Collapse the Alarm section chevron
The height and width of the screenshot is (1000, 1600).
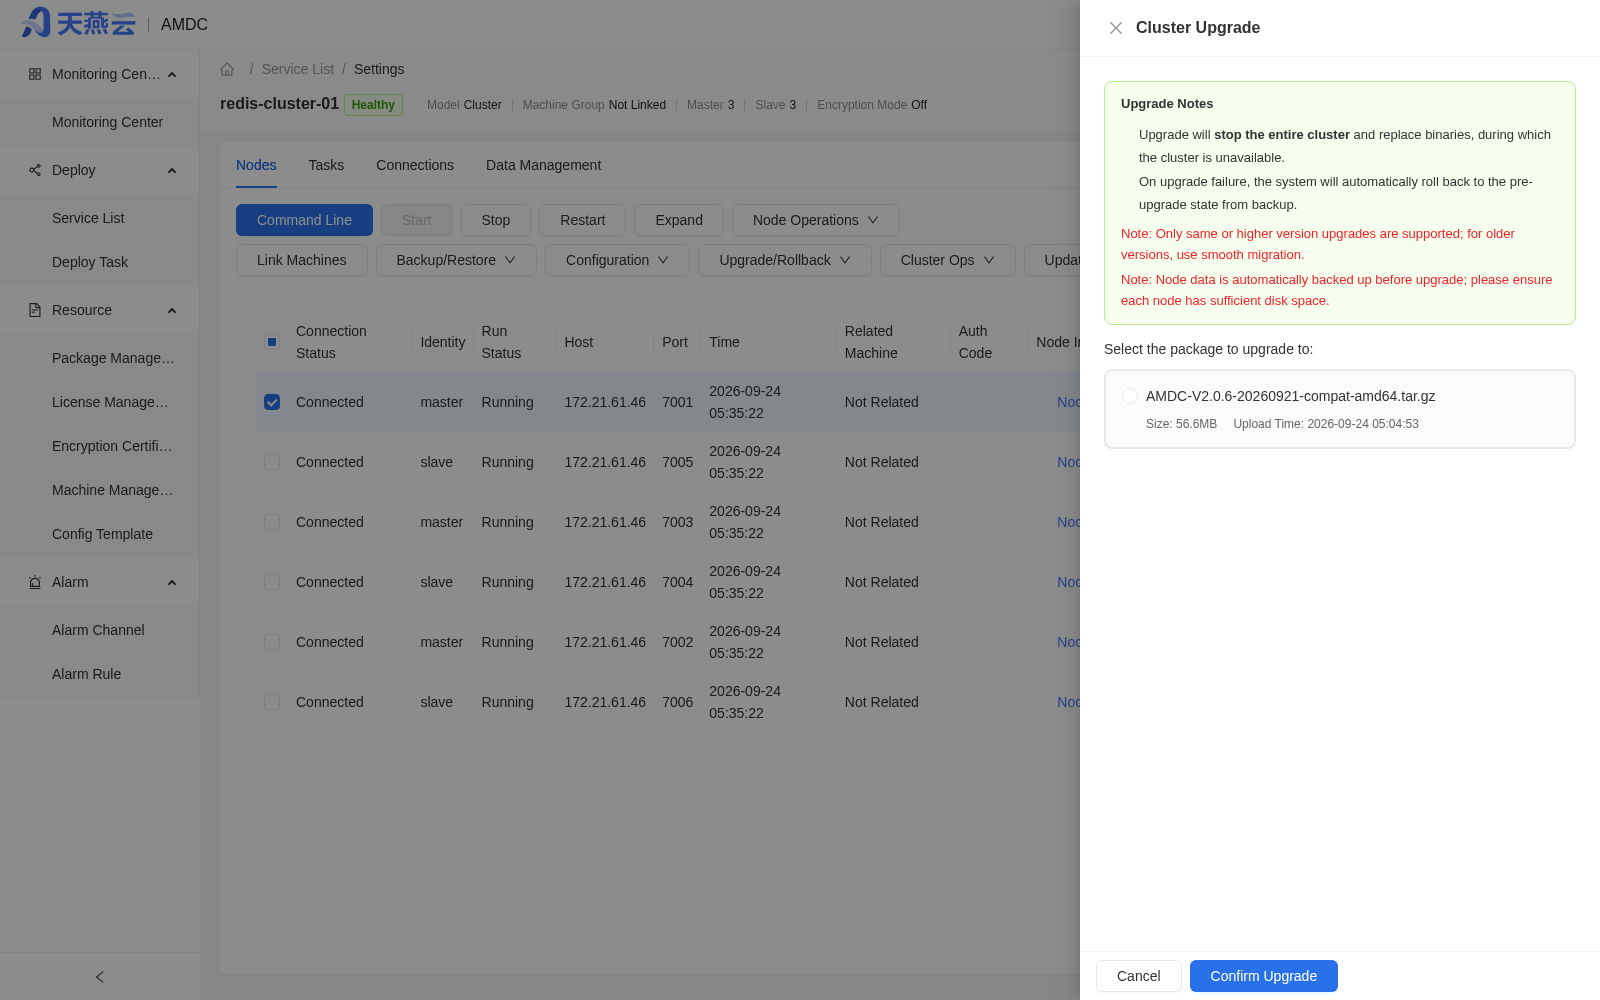[172, 583]
